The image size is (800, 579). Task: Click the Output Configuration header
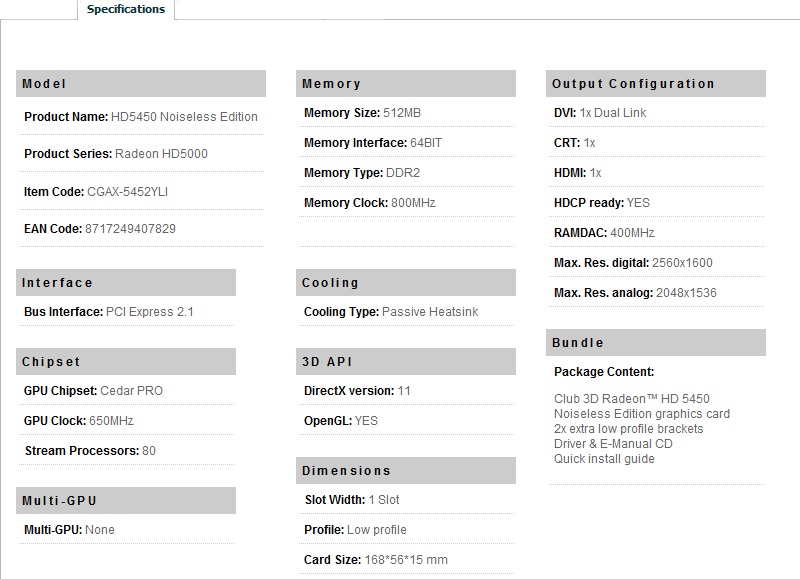click(656, 84)
